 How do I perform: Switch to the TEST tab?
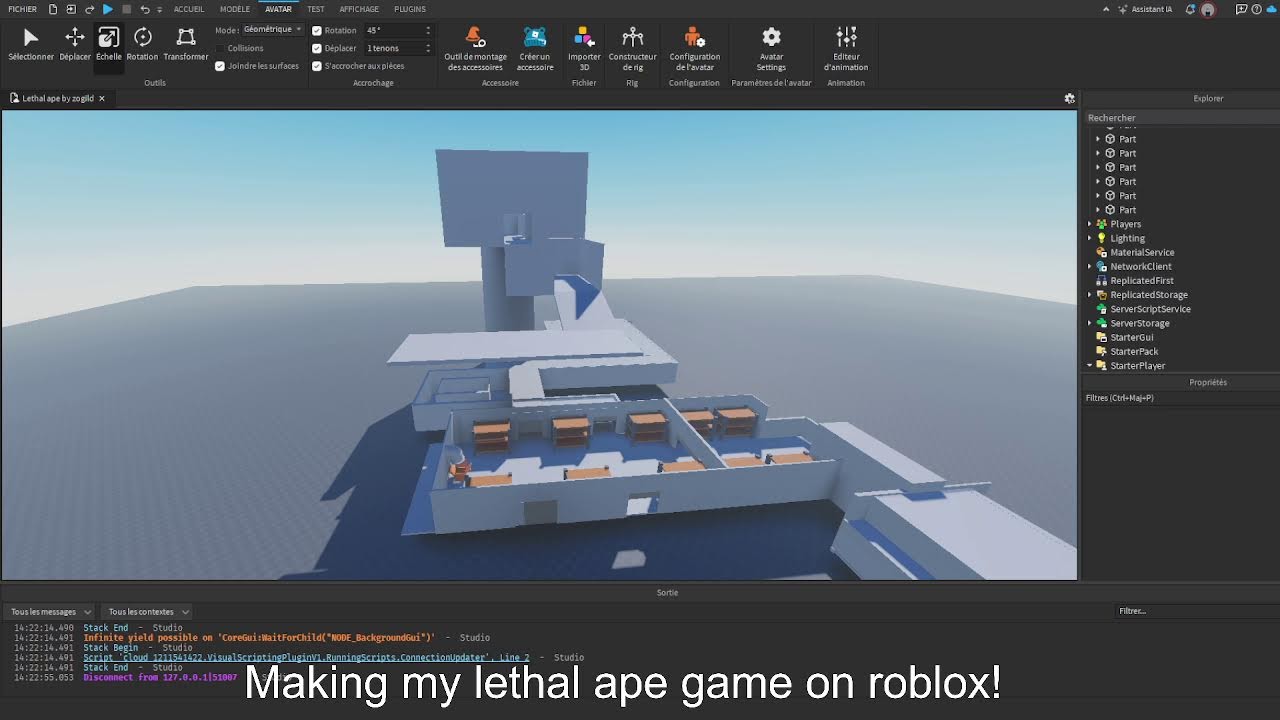pyautogui.click(x=316, y=9)
